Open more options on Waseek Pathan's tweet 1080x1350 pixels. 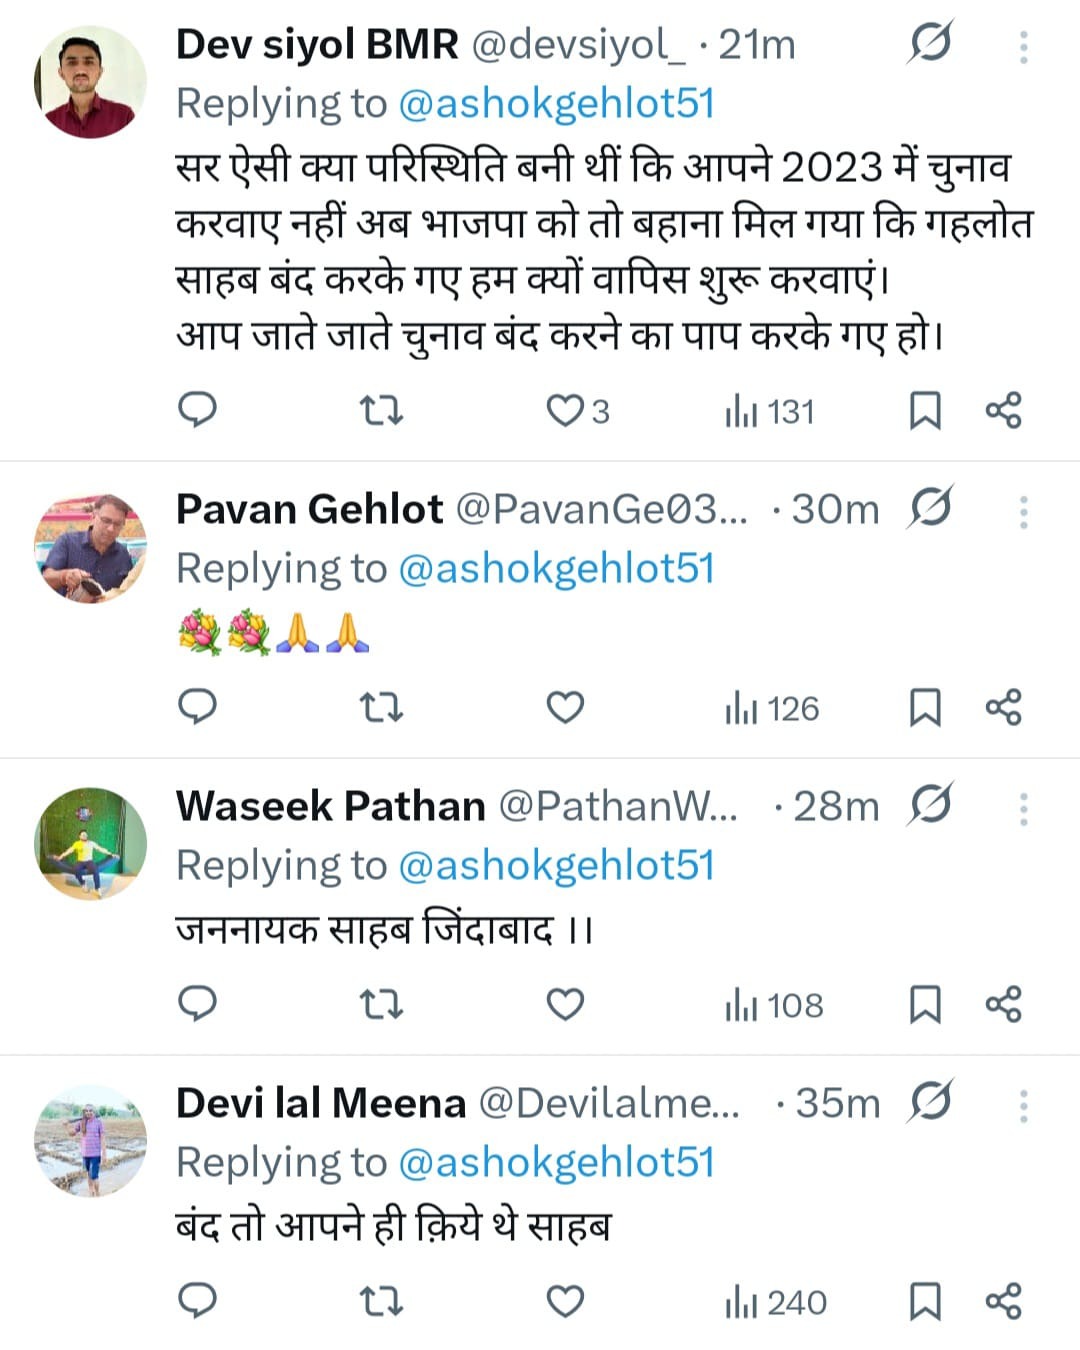click(1023, 808)
